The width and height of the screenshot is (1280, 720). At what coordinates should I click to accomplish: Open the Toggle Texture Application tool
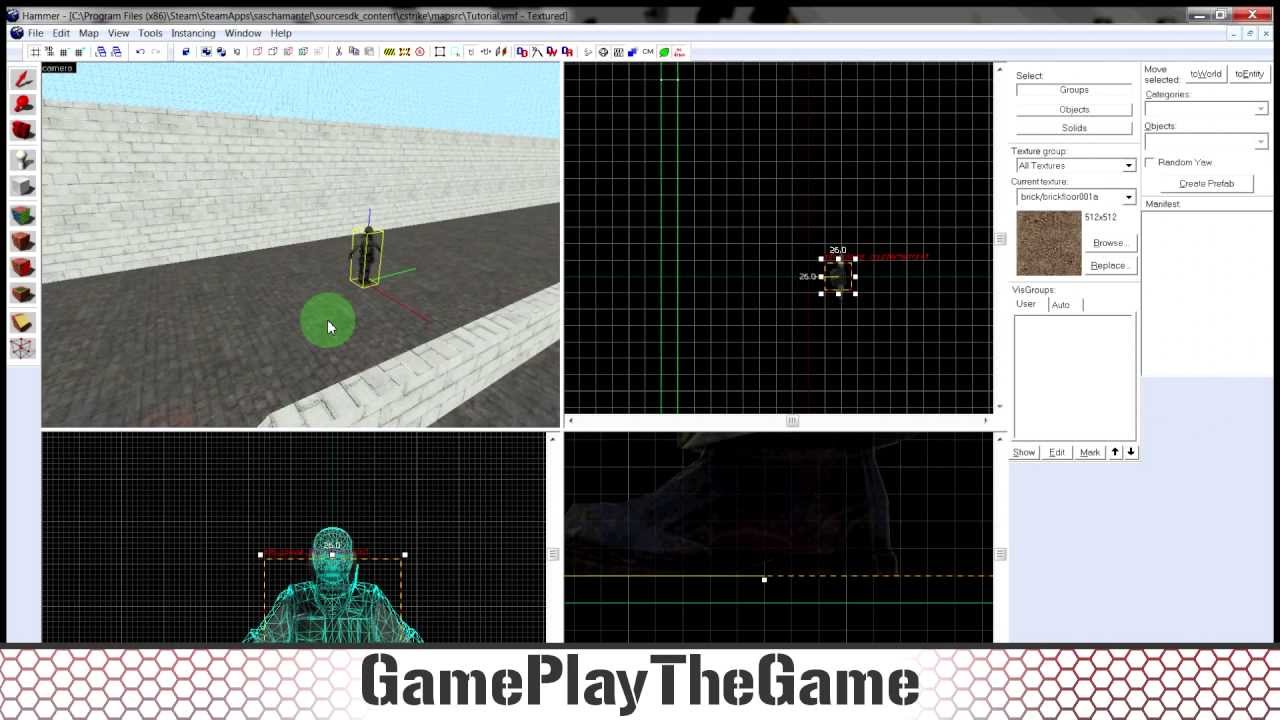[23, 214]
